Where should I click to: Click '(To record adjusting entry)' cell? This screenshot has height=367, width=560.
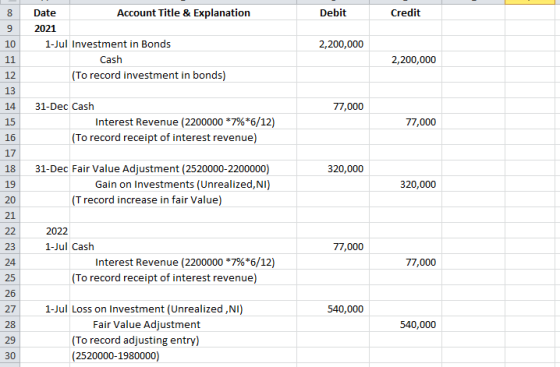click(x=183, y=340)
